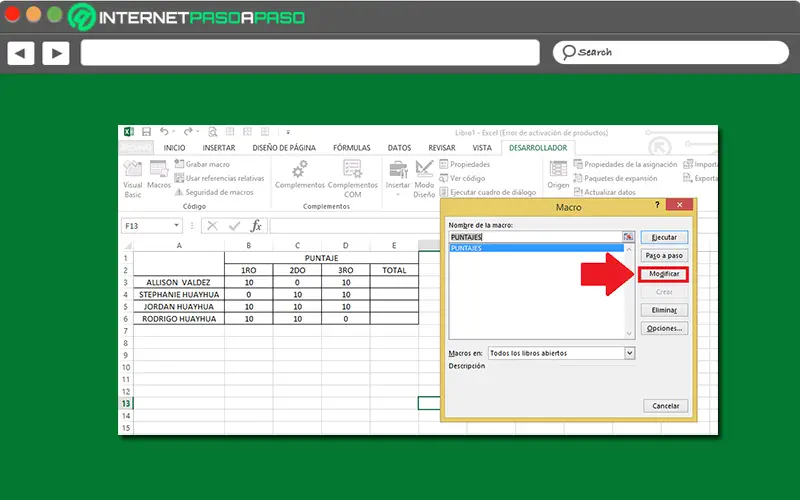Click the Nombre de la macro field
Image resolution: width=800 pixels, height=500 pixels.
pos(534,237)
